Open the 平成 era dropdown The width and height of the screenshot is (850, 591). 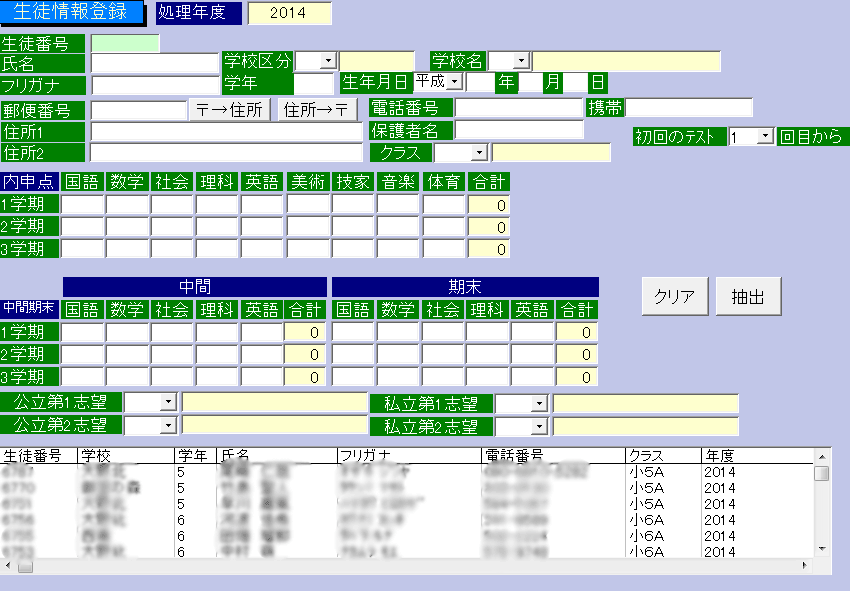[x=455, y=82]
